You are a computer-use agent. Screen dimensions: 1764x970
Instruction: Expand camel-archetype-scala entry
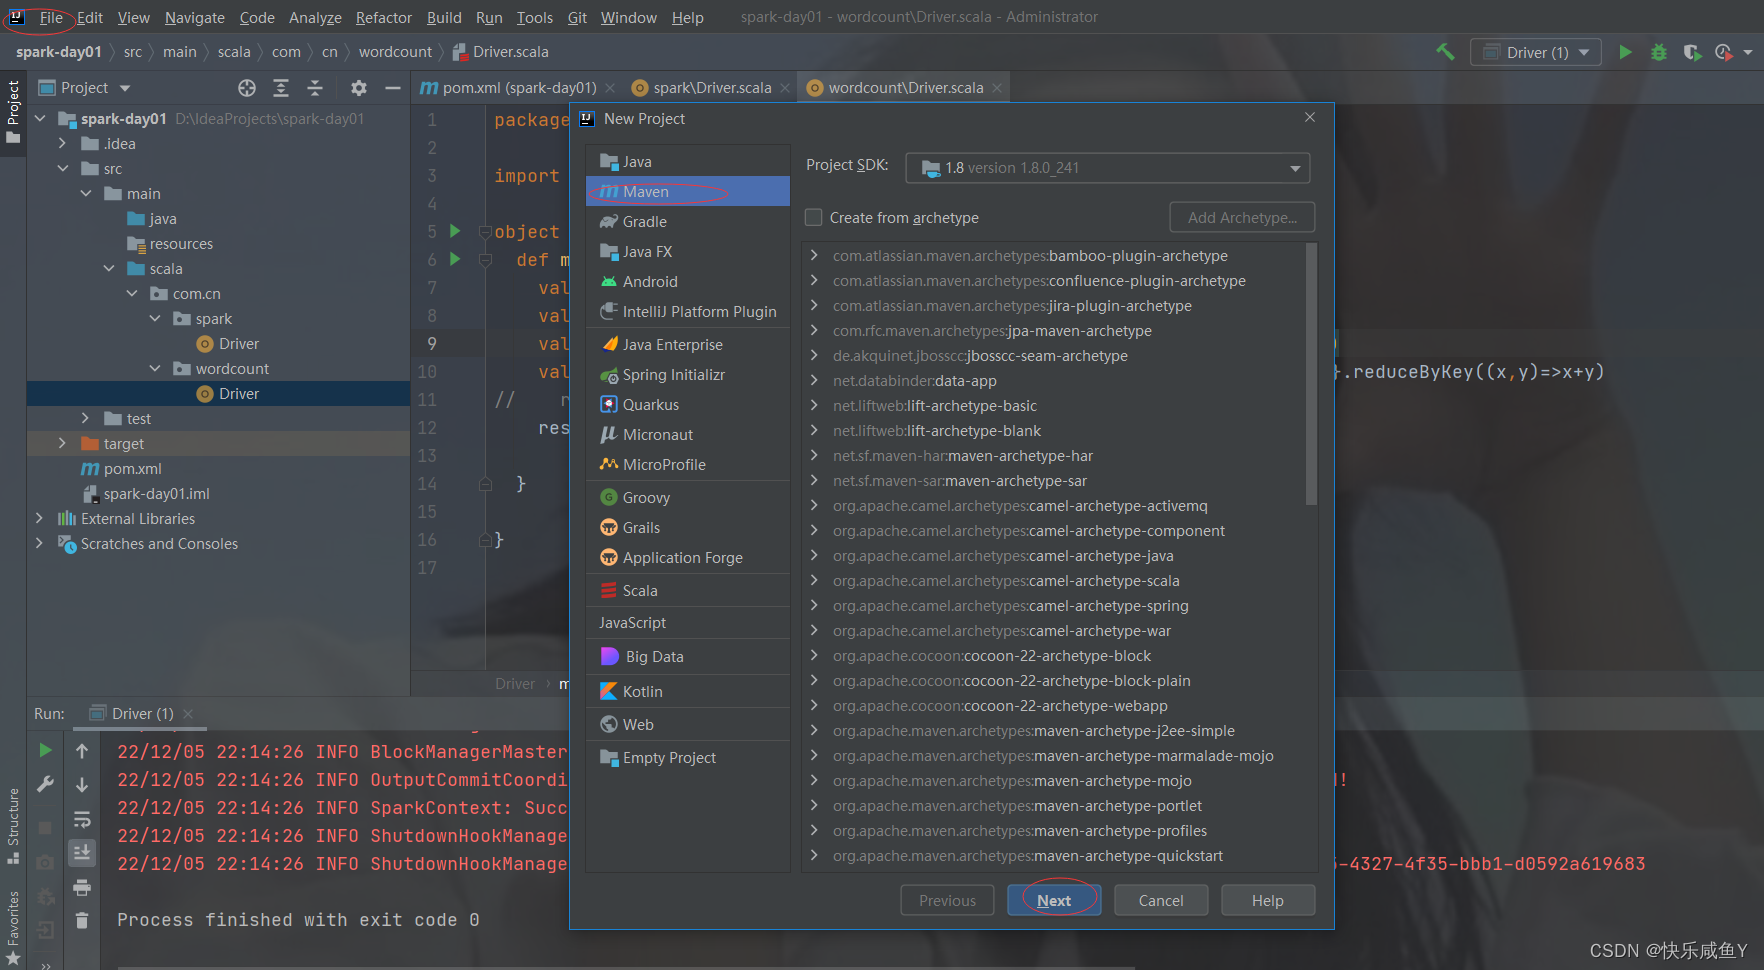(814, 580)
